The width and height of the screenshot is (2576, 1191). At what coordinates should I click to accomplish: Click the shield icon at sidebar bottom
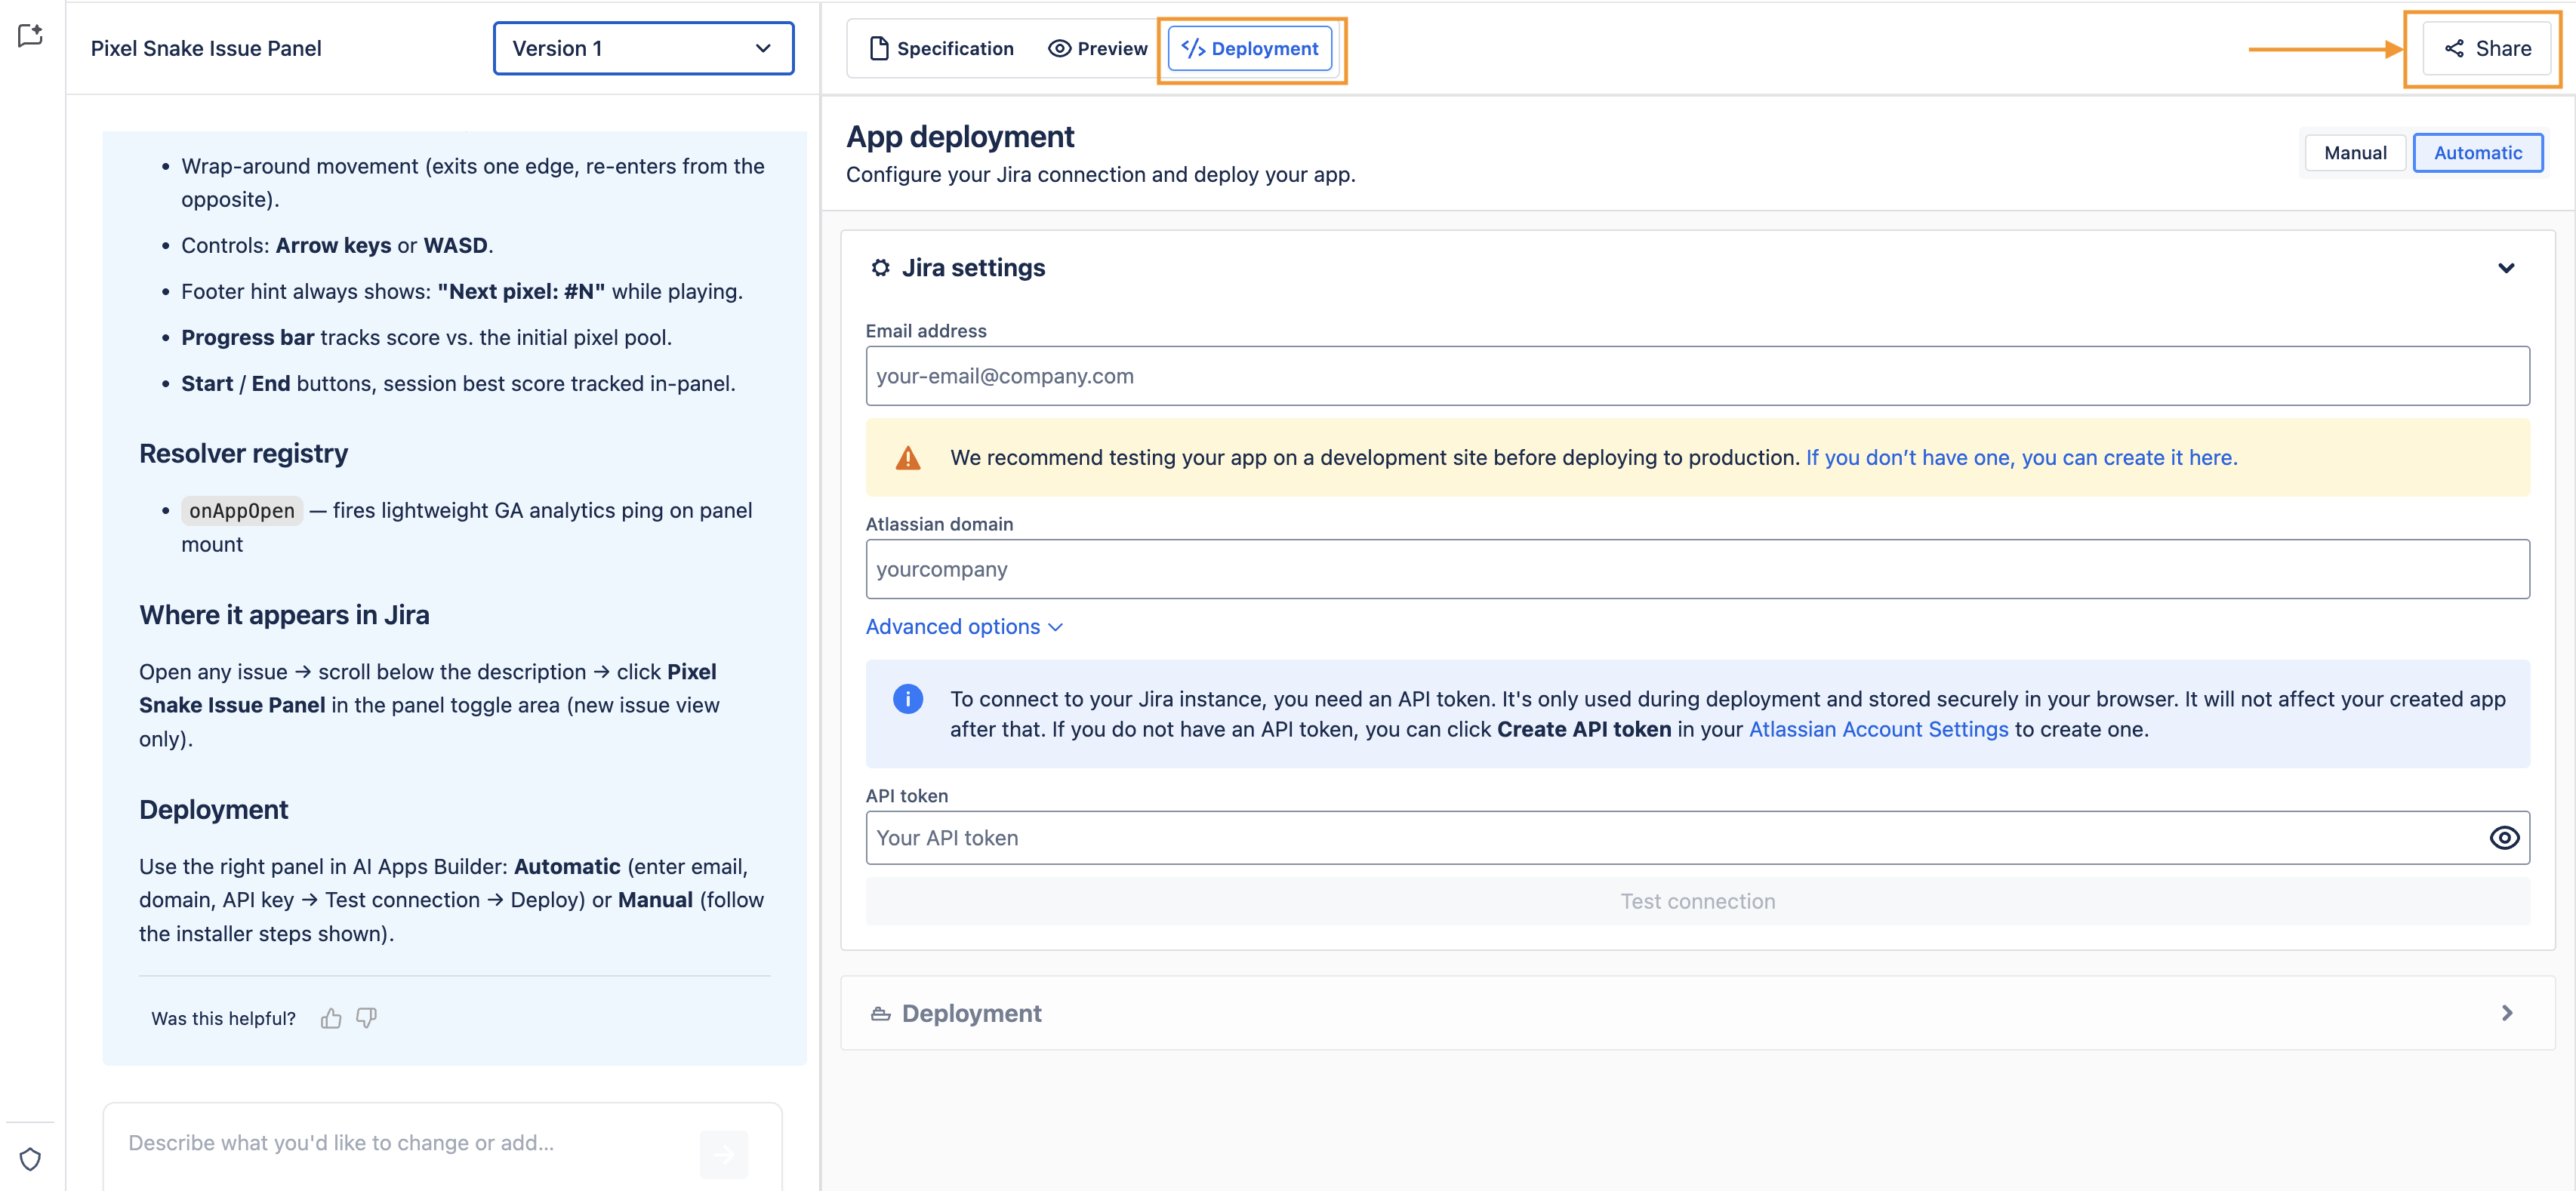tap(31, 1158)
